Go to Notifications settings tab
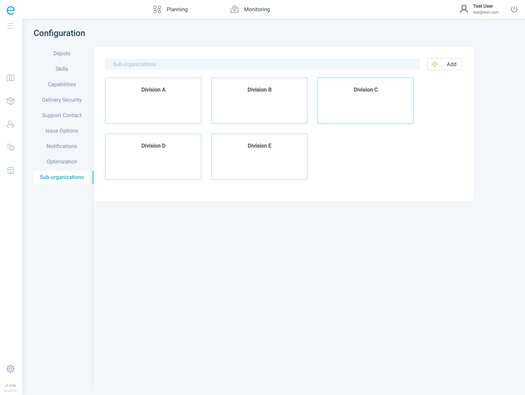The width and height of the screenshot is (525, 395). (x=62, y=146)
